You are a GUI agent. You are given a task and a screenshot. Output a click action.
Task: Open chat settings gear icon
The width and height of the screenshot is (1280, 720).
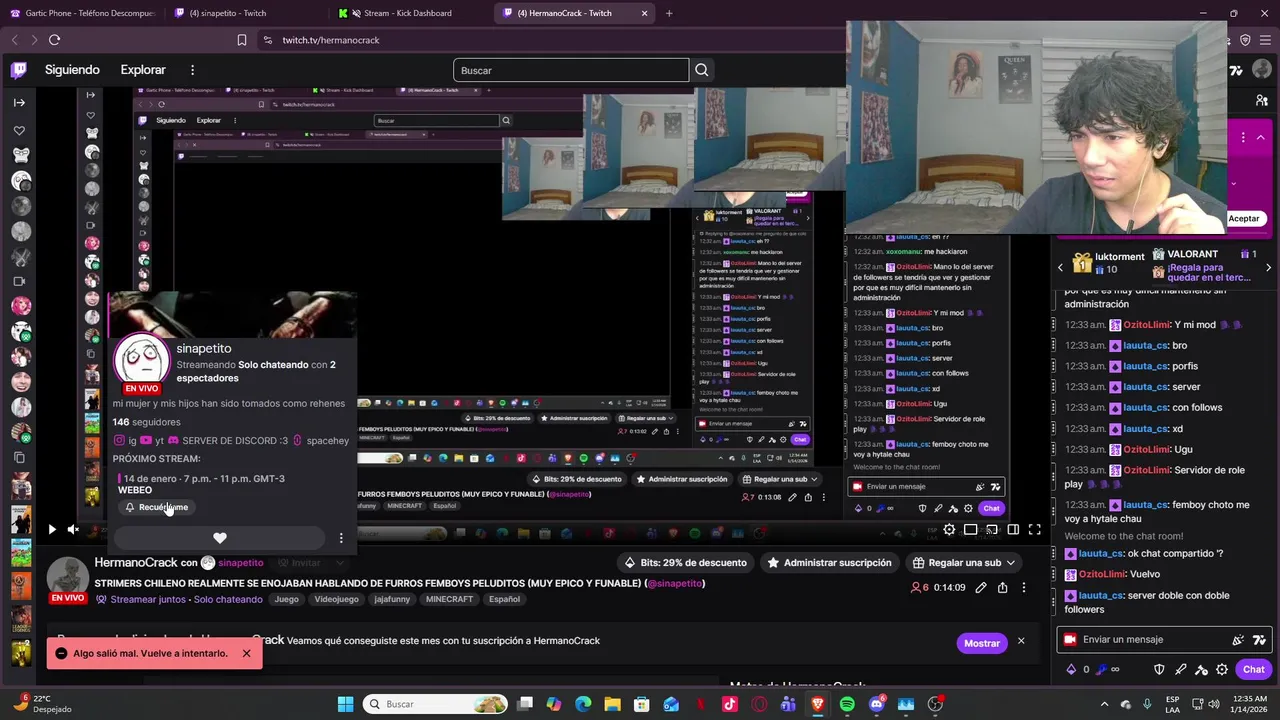pos(1222,669)
